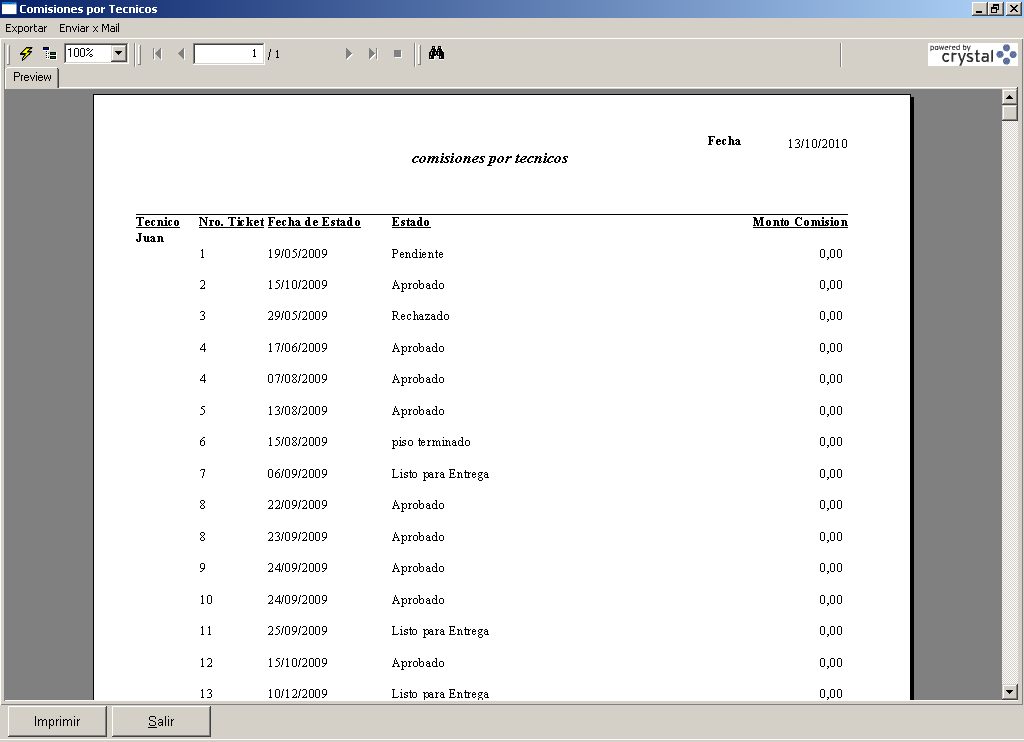Click 0,00 amount on Pendiente row
The height and width of the screenshot is (742, 1024).
(x=831, y=254)
